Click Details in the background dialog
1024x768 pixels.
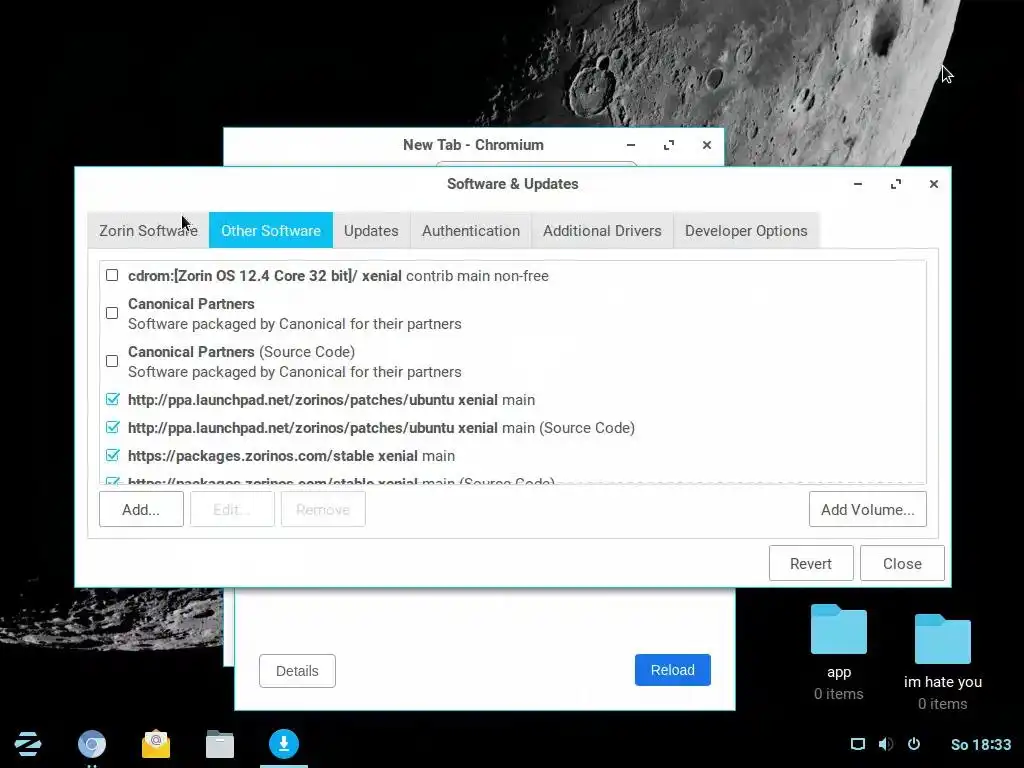point(297,671)
